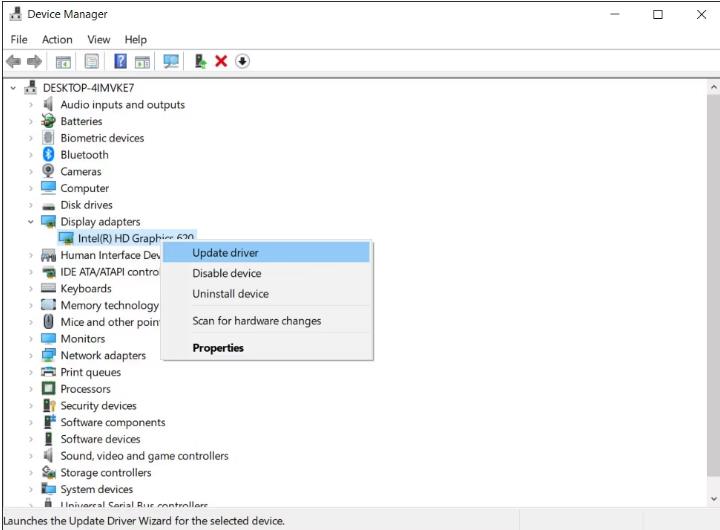Click the Print queues printer icon
The height and width of the screenshot is (530, 720).
(48, 372)
